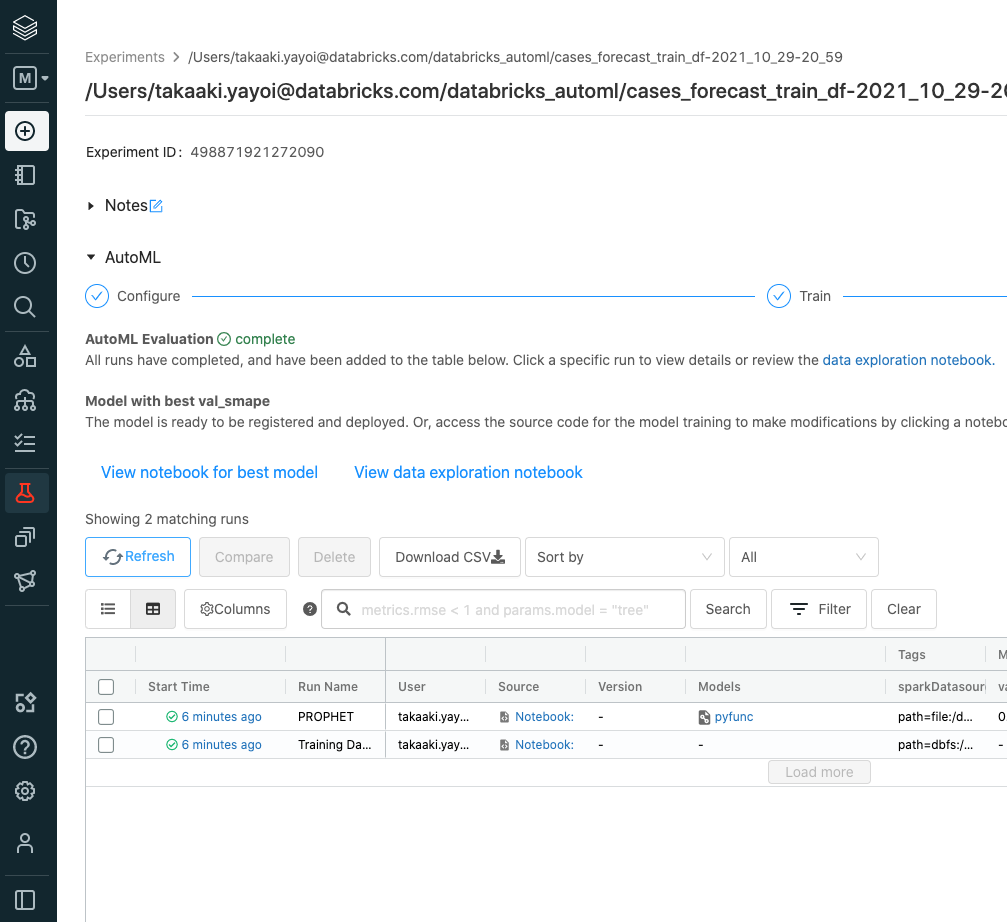Click the Experiment ID value 498871921272090

[257, 152]
